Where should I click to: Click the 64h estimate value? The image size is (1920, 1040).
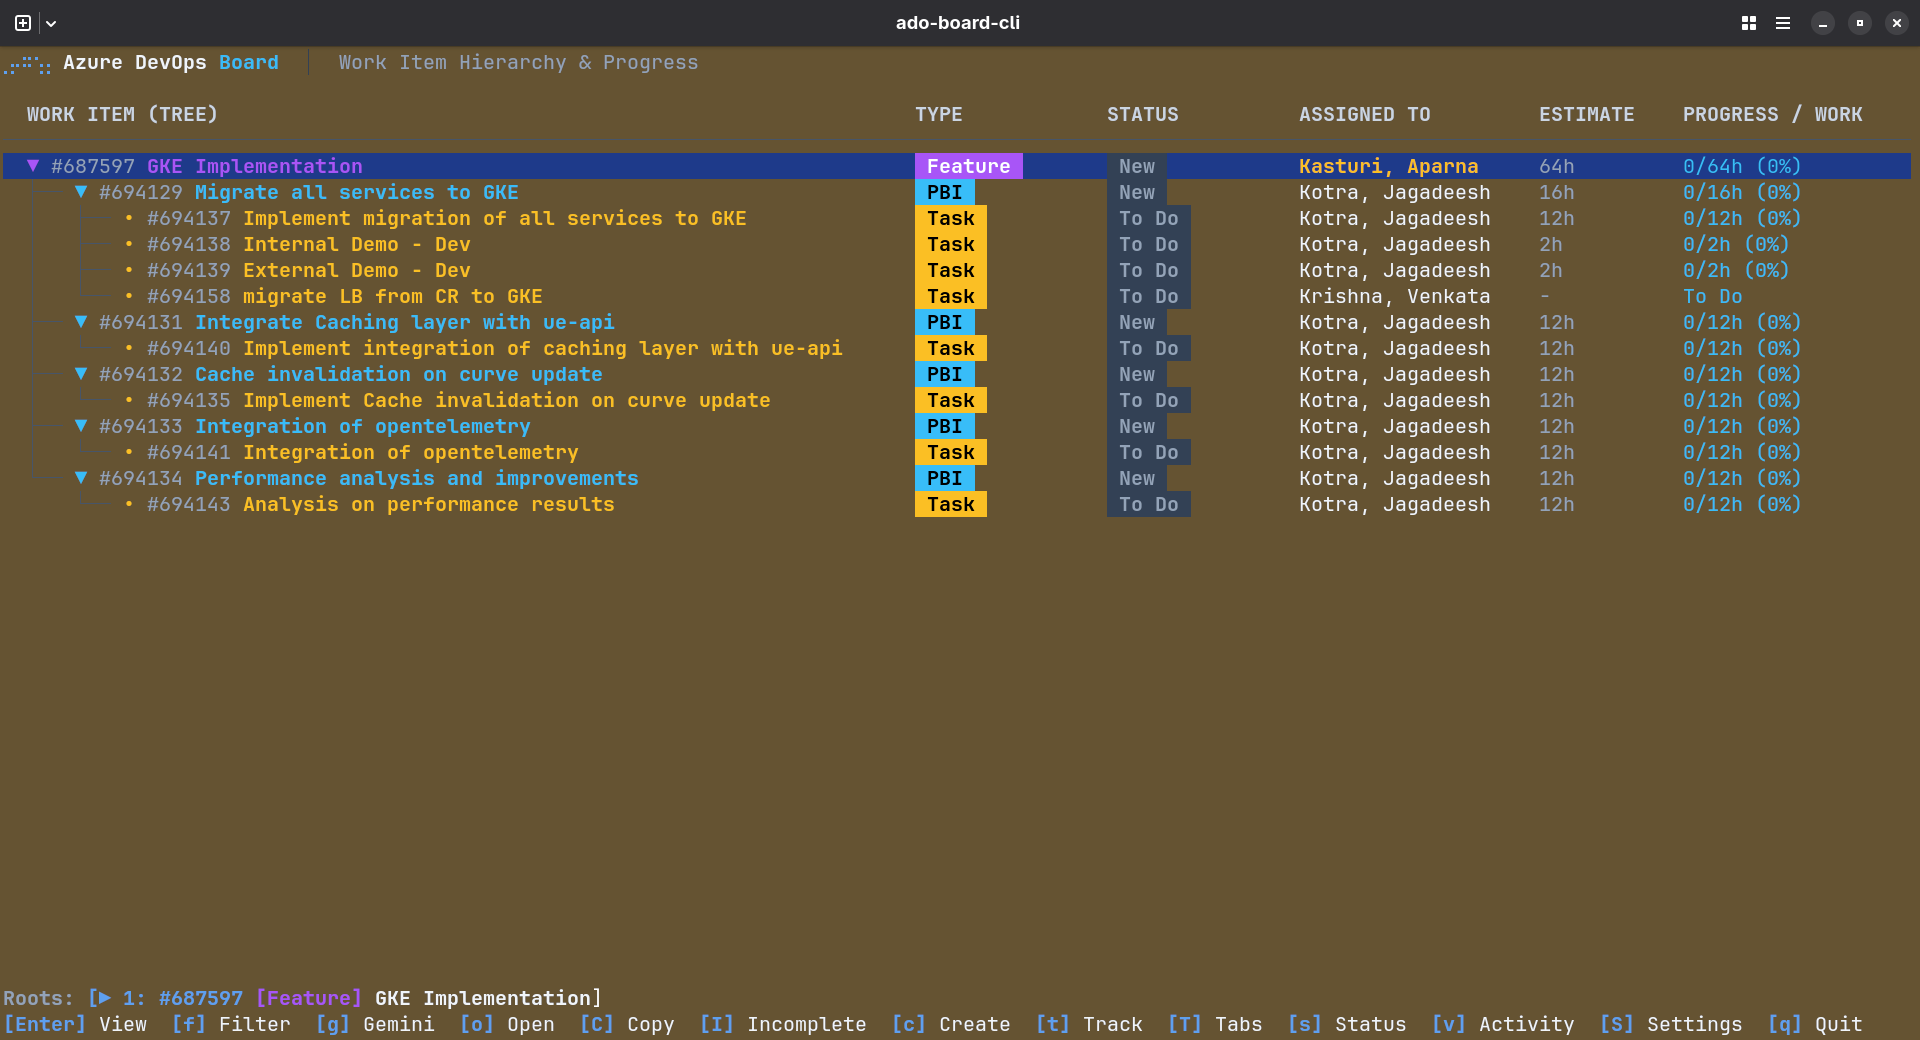(1557, 166)
